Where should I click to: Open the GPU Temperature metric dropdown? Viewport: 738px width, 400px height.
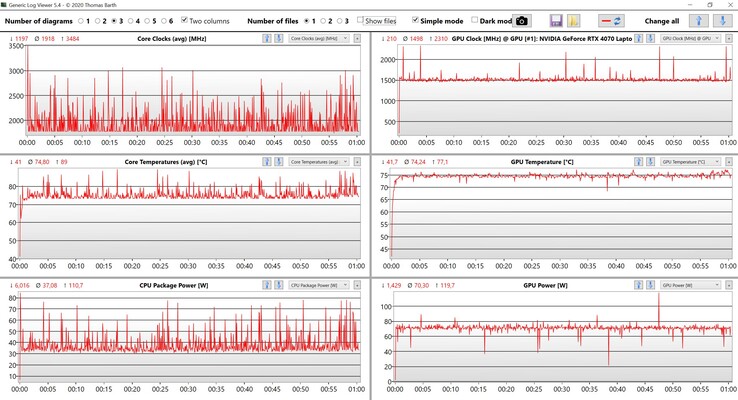689,161
